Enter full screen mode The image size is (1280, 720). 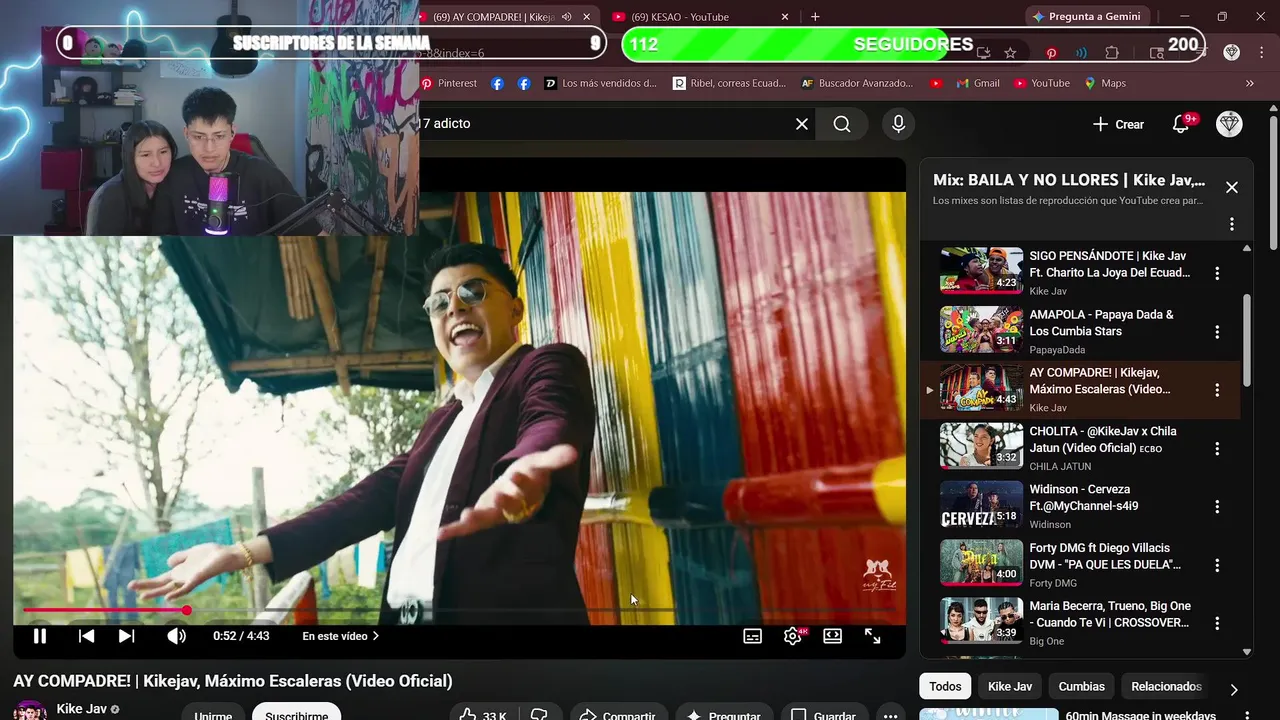click(x=872, y=636)
